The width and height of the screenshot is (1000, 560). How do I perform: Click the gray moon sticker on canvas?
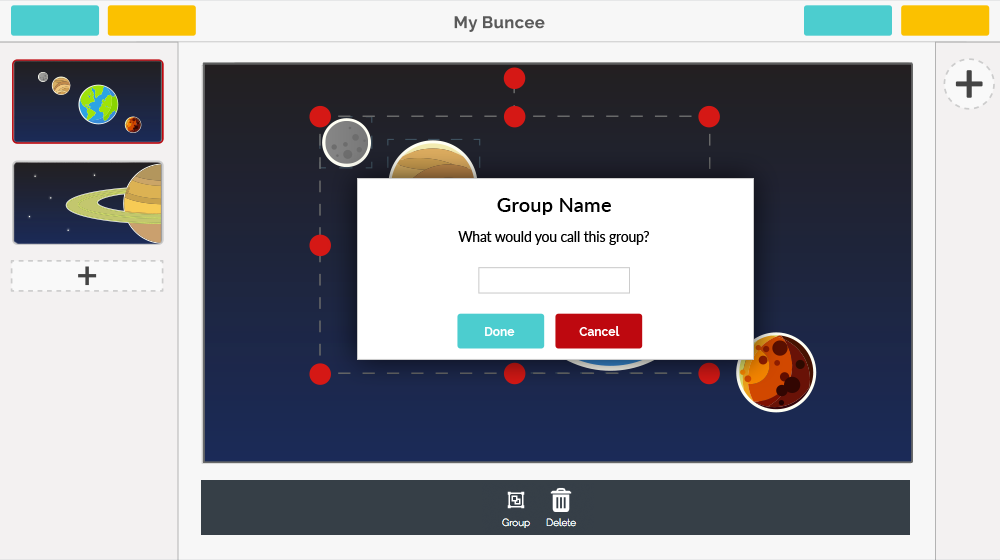click(x=346, y=142)
